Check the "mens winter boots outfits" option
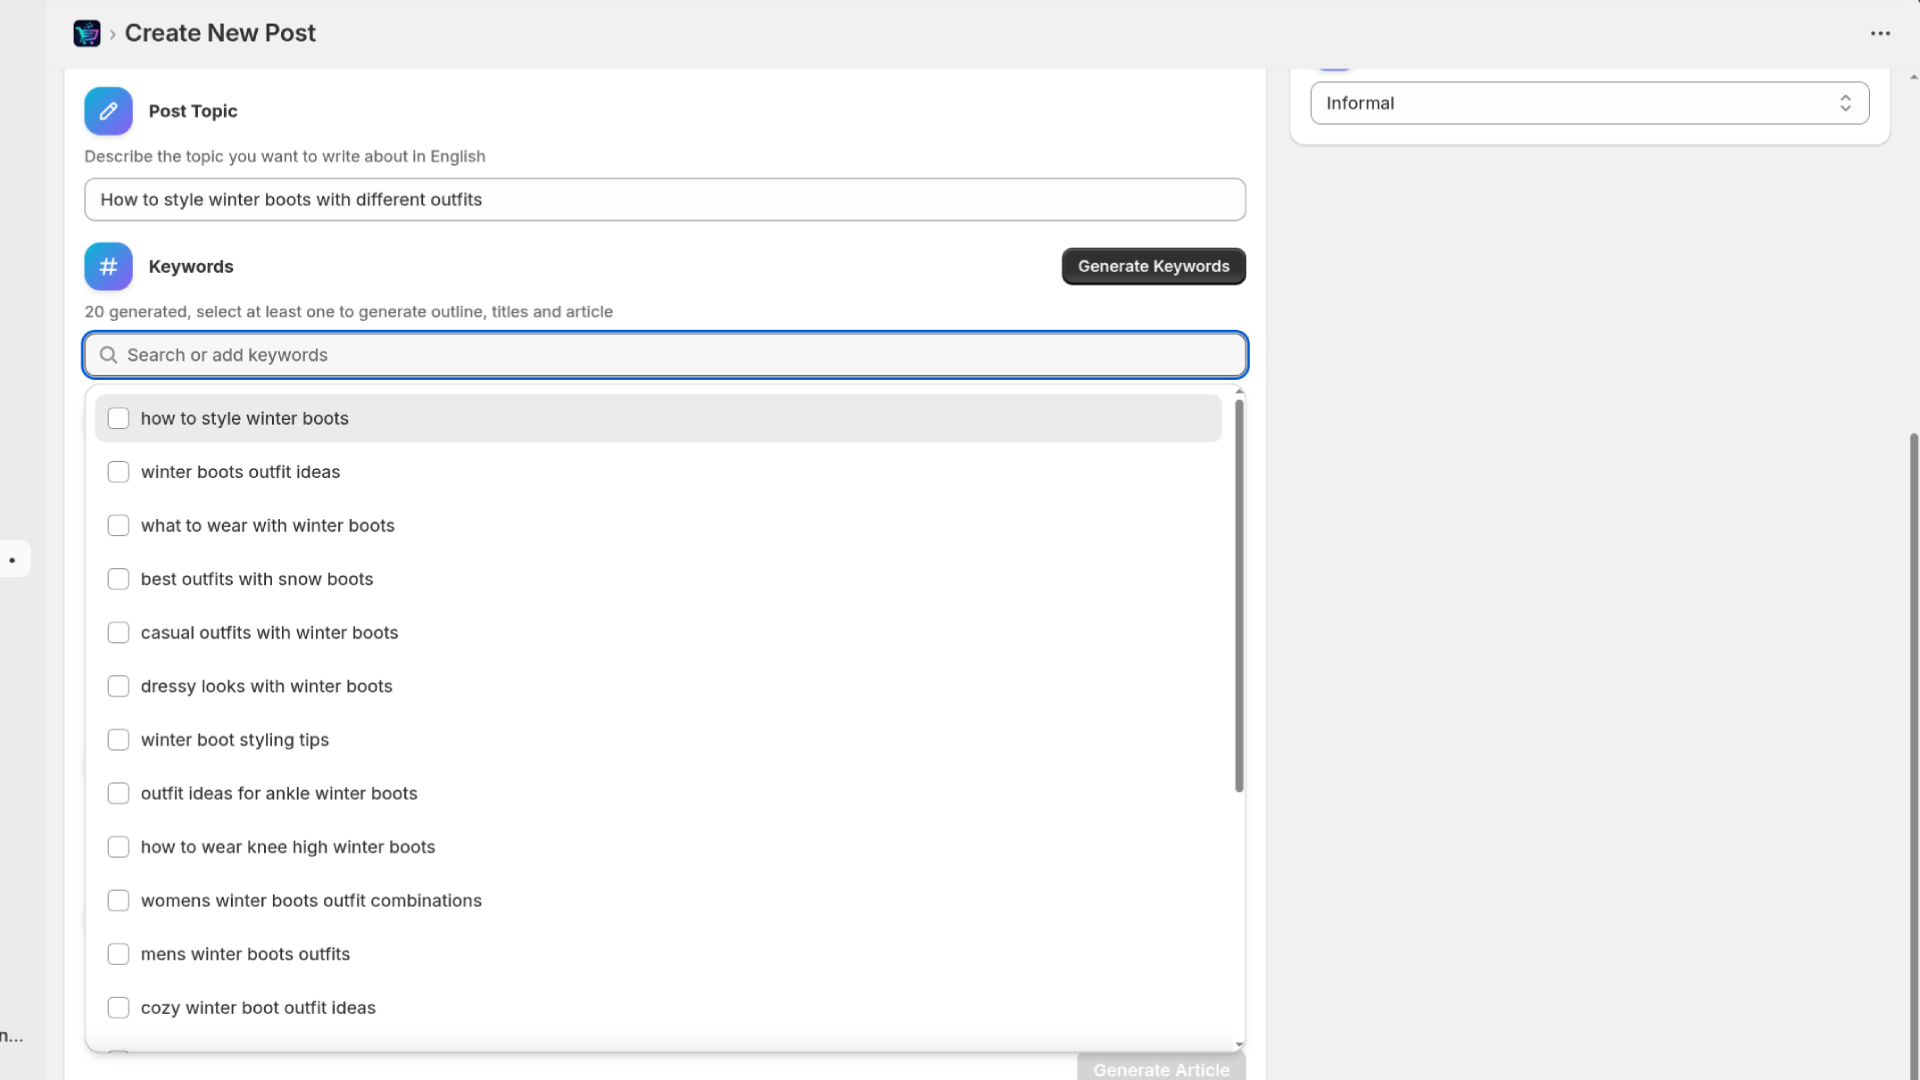 tap(117, 954)
